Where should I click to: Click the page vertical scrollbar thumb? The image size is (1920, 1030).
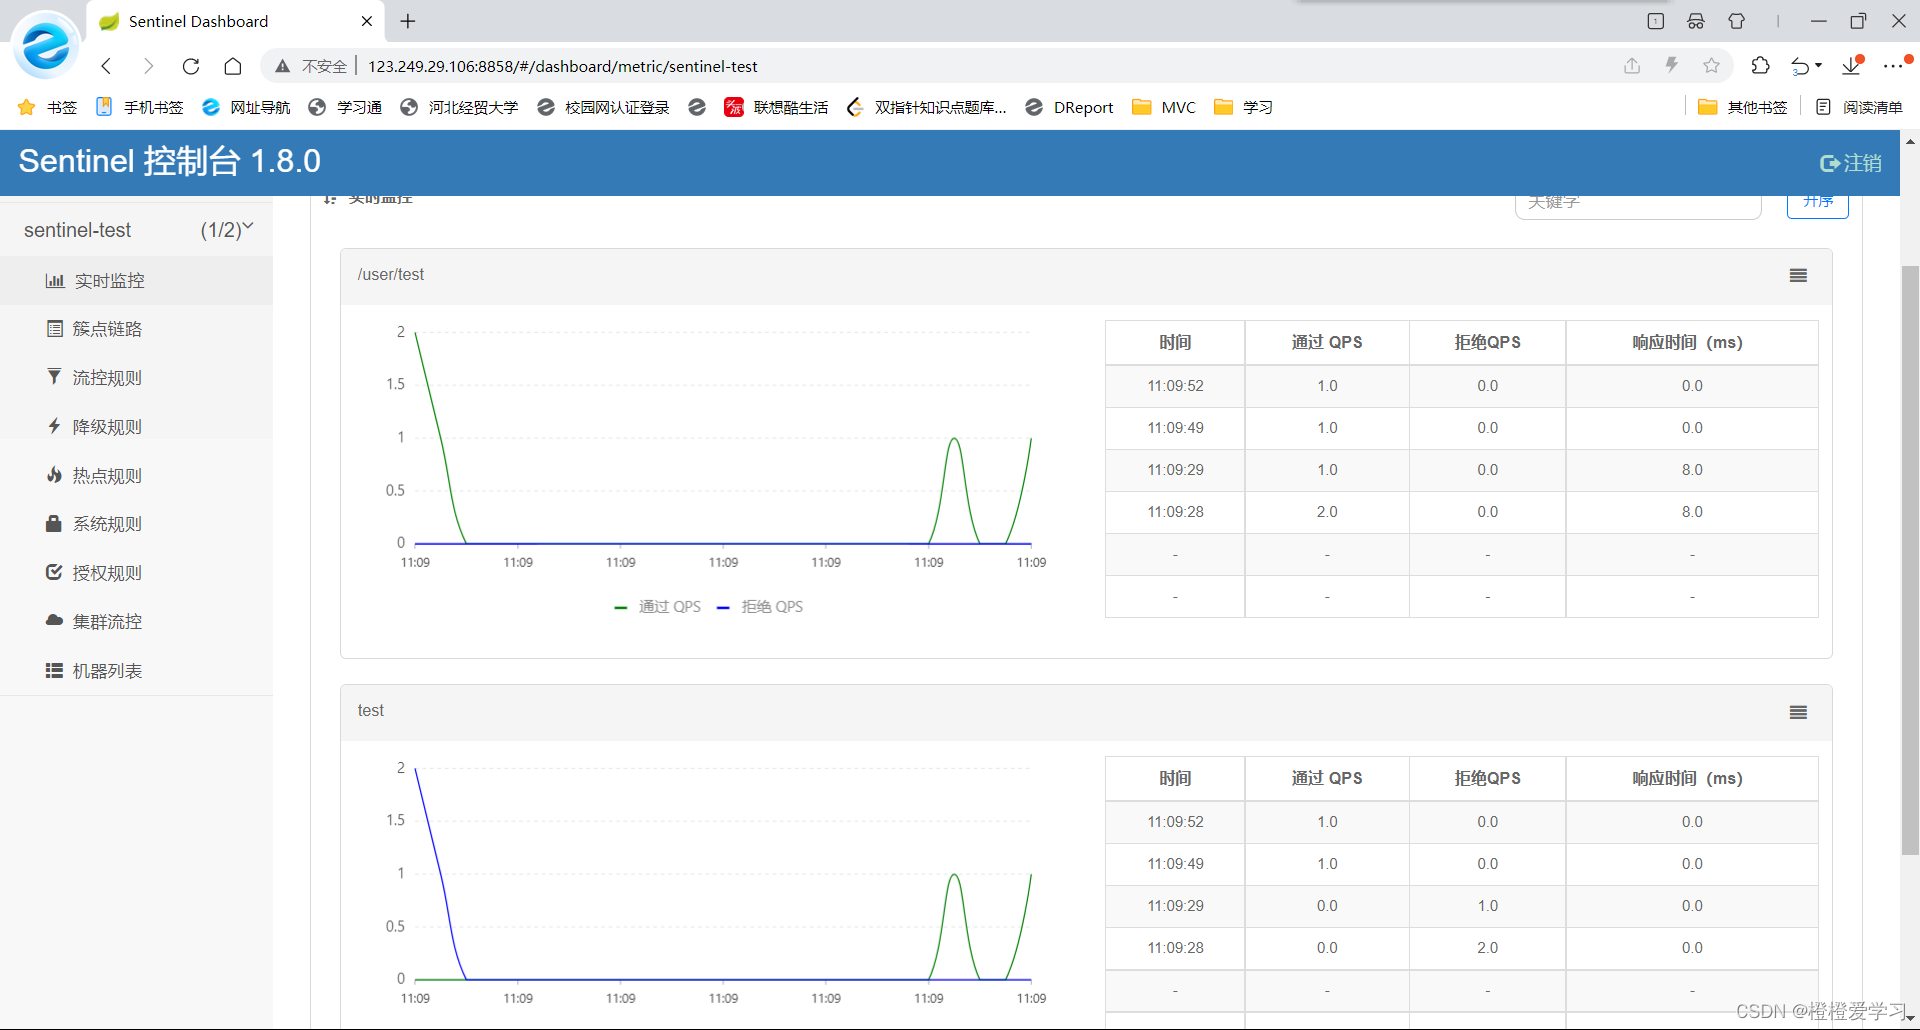point(1910,560)
